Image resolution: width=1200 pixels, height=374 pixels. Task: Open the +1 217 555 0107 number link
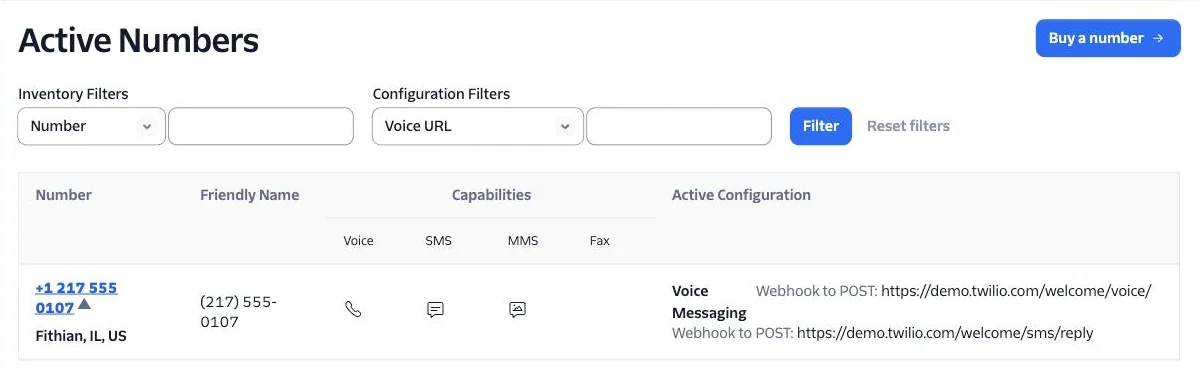[76, 297]
